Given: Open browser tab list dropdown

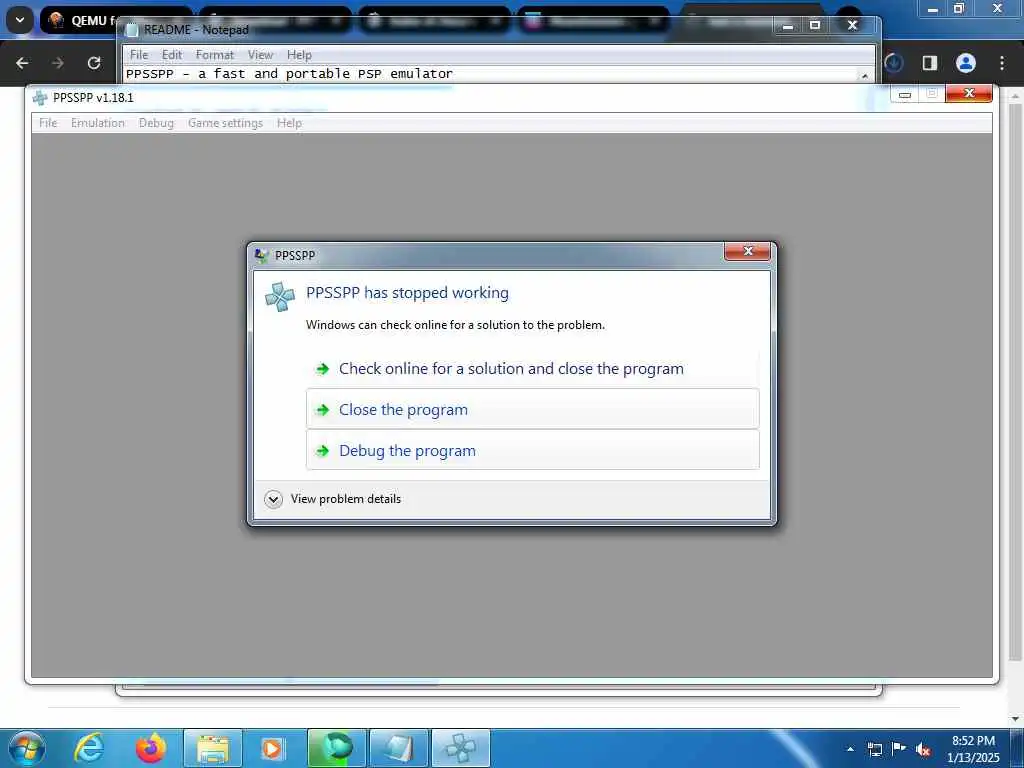Looking at the screenshot, I should click(x=20, y=20).
